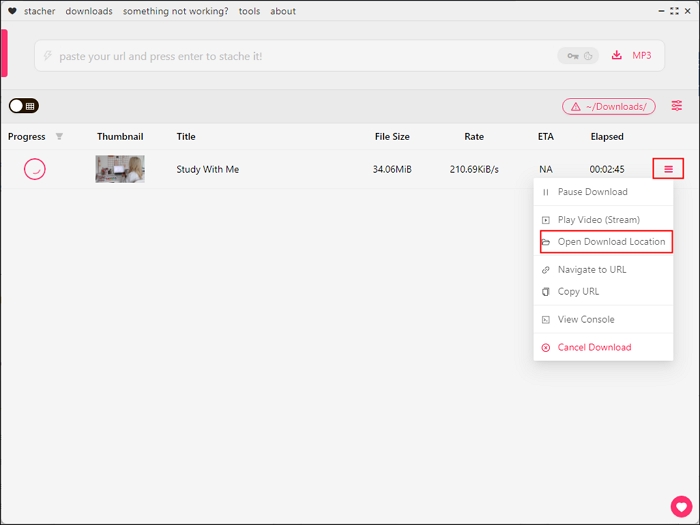Image resolution: width=700 pixels, height=525 pixels.
Task: Choose Play Video (Stream) menu item
Action: click(x=603, y=220)
